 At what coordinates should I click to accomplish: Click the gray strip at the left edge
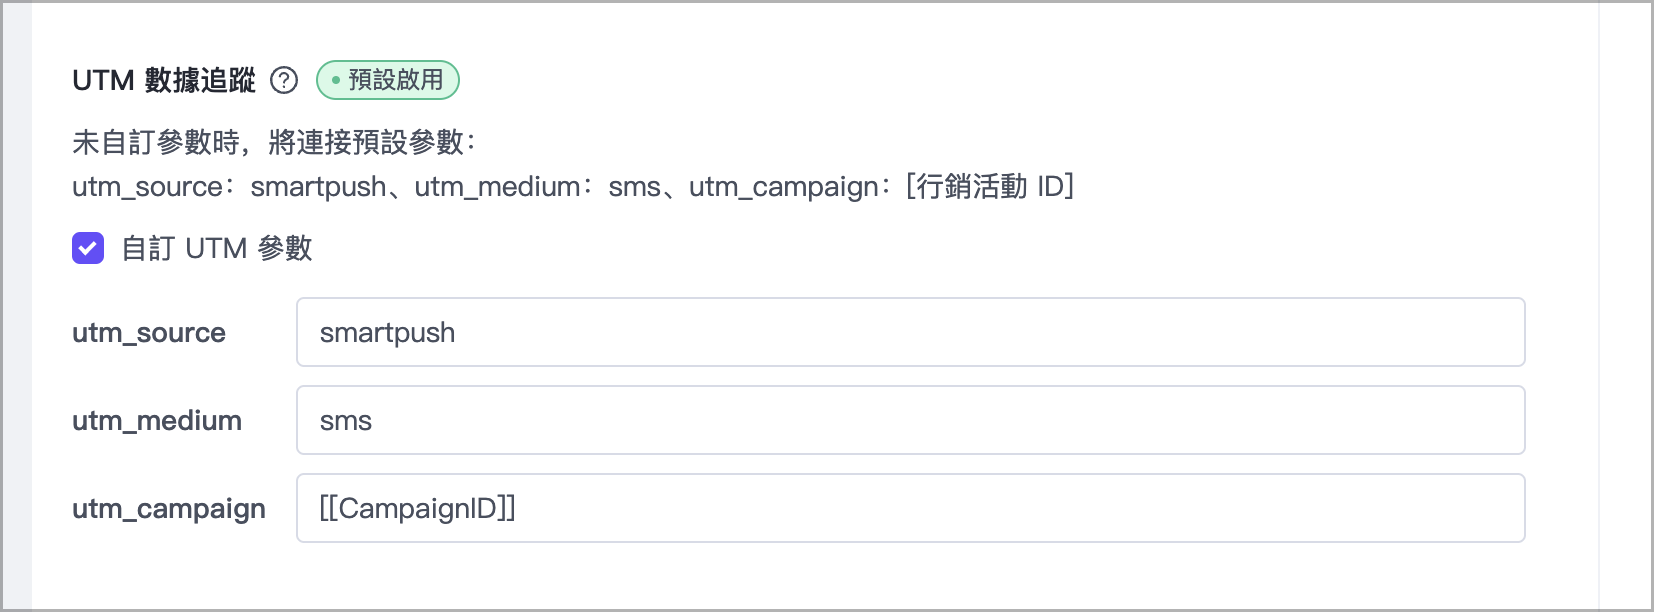click(16, 306)
